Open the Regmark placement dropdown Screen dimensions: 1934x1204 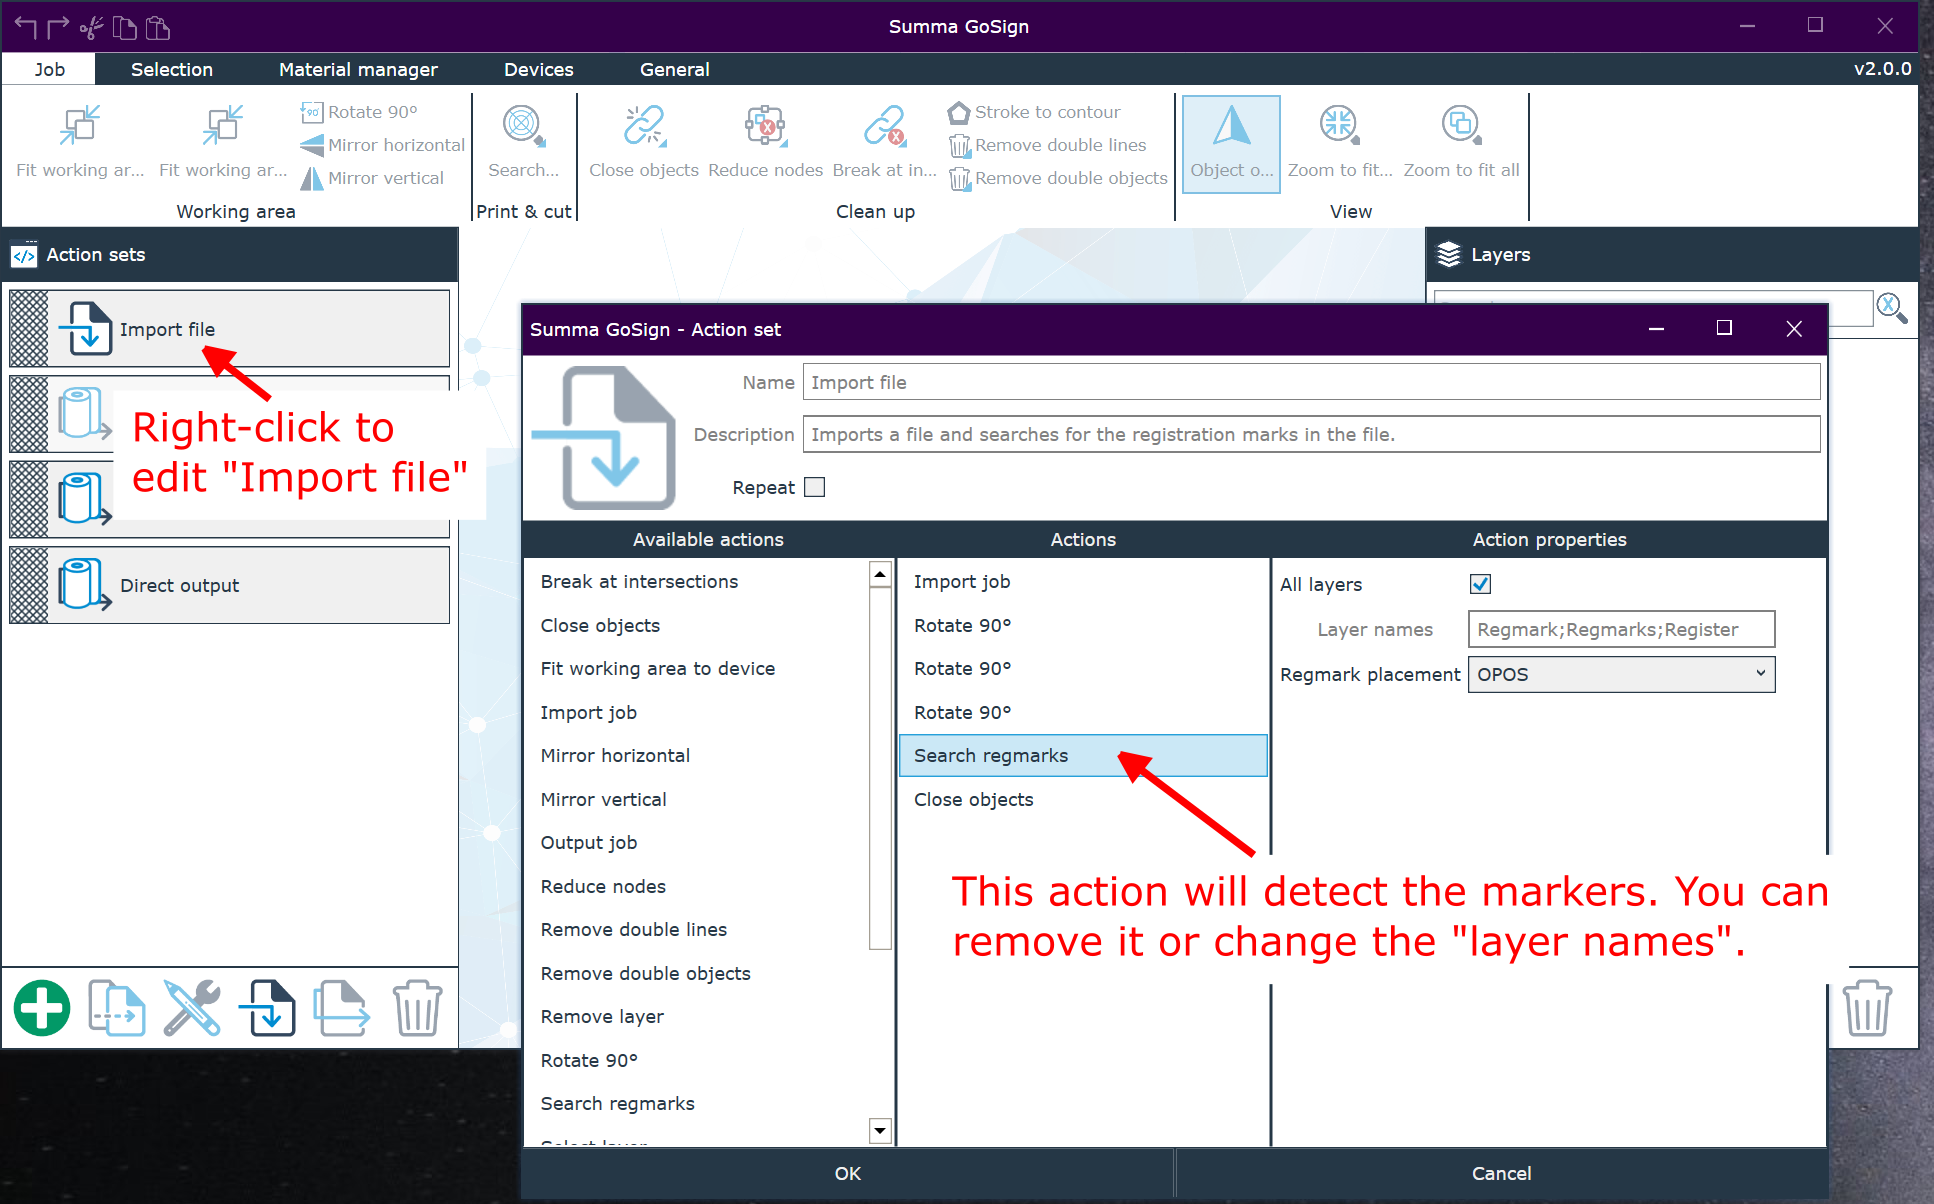tap(1621, 674)
